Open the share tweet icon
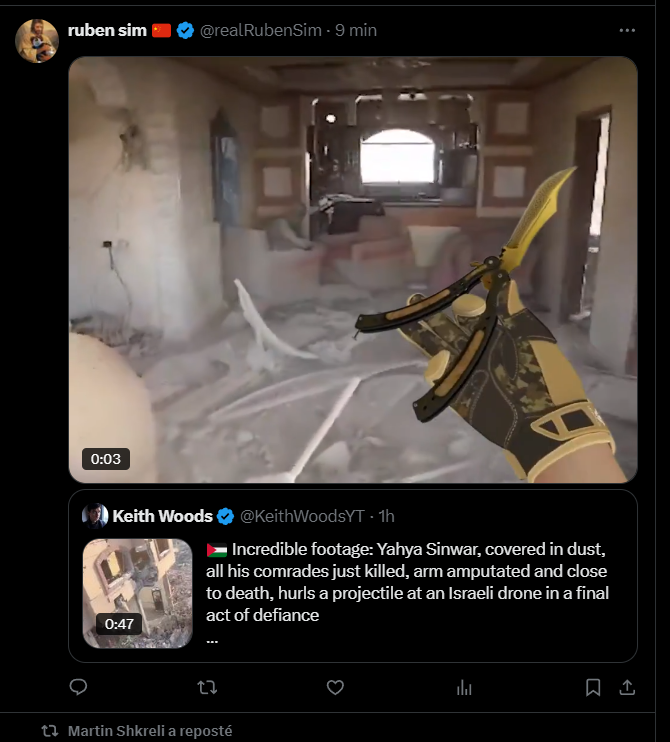 627,687
